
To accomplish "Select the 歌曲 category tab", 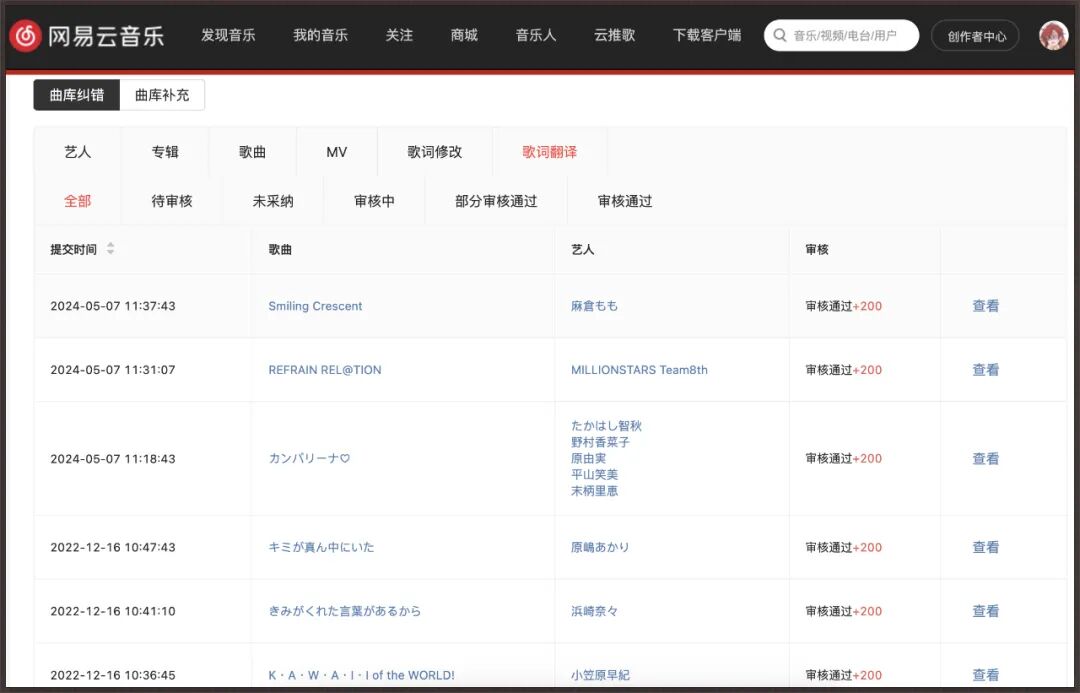I will tap(252, 152).
